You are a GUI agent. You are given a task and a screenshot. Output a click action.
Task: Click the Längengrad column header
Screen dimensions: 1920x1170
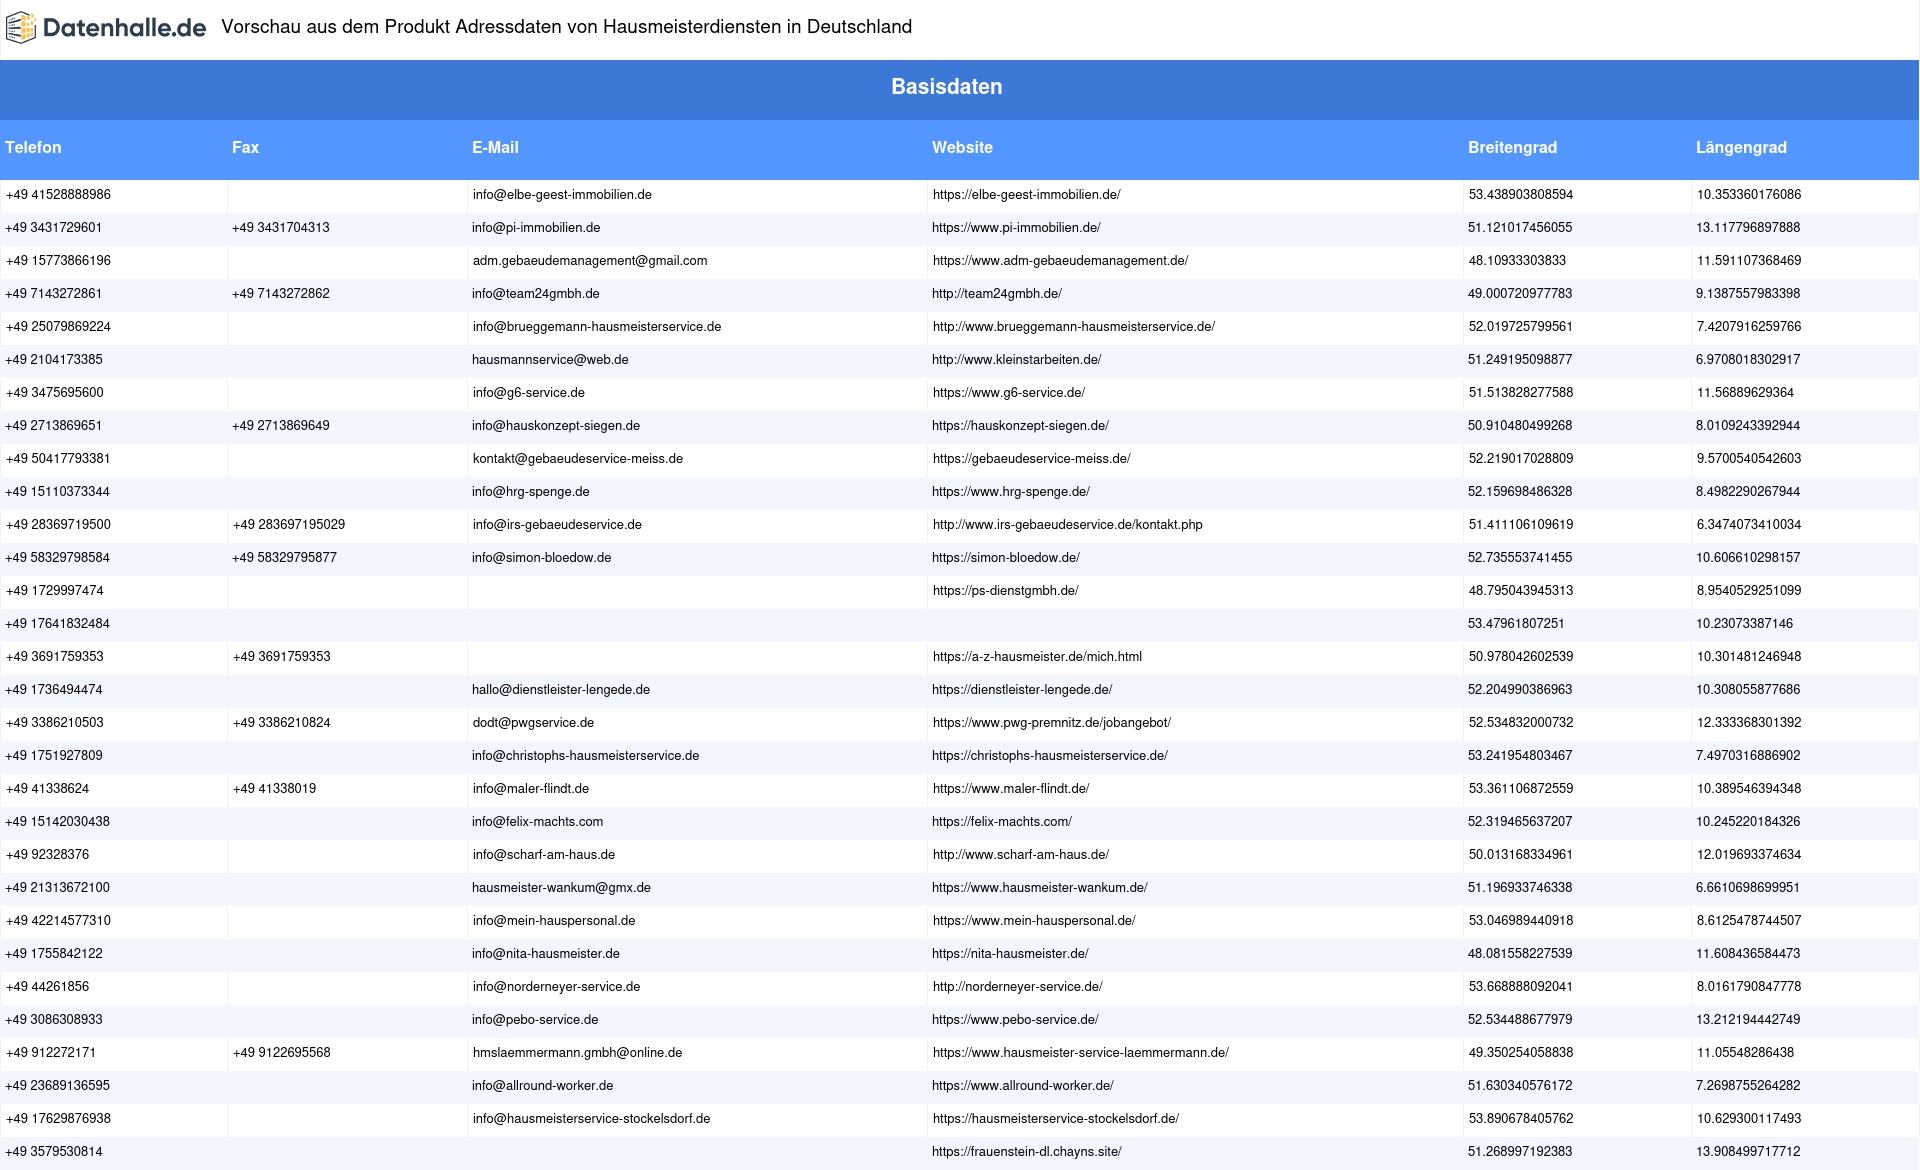[x=1741, y=147]
